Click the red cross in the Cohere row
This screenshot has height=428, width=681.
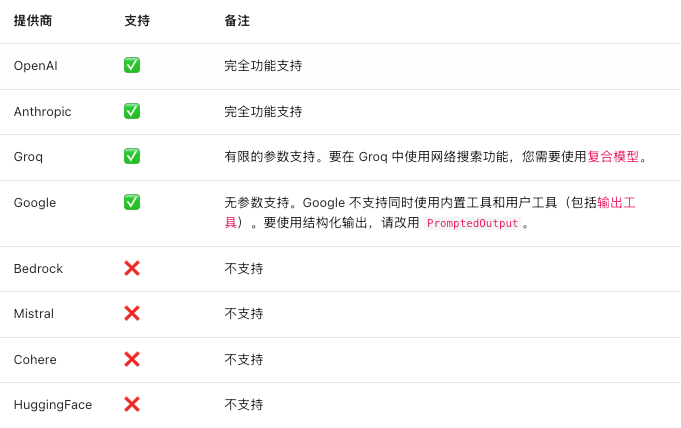click(x=132, y=359)
